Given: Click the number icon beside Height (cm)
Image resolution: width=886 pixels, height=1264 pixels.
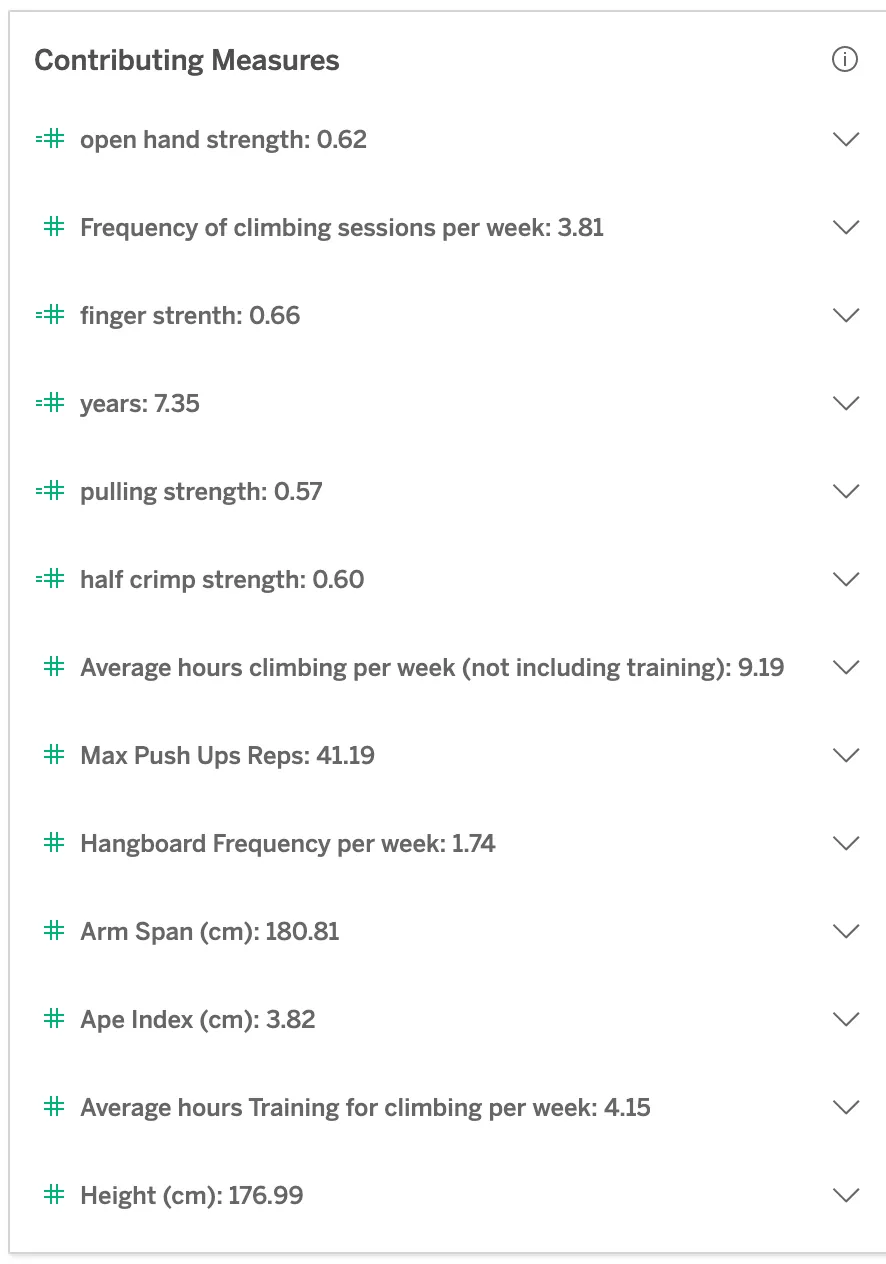Looking at the screenshot, I should pyautogui.click(x=54, y=1195).
